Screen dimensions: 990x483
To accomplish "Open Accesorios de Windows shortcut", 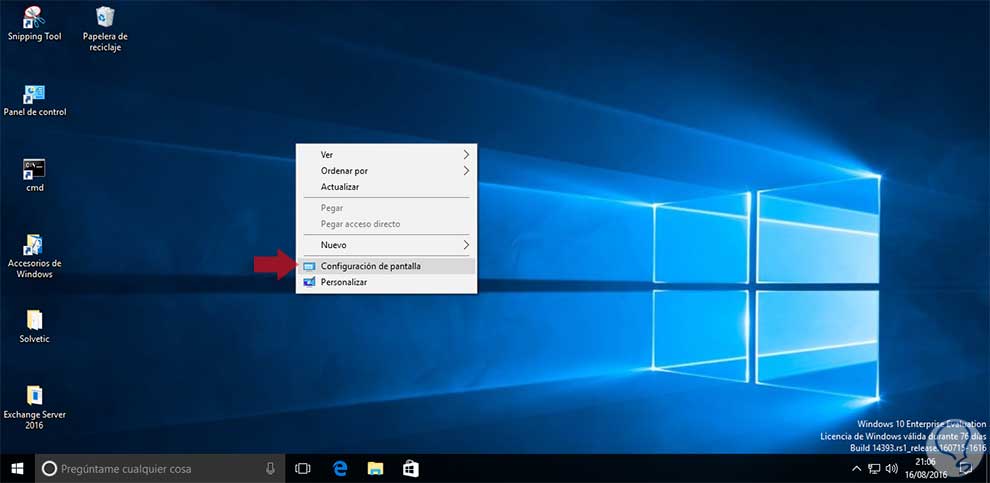I will [x=35, y=256].
